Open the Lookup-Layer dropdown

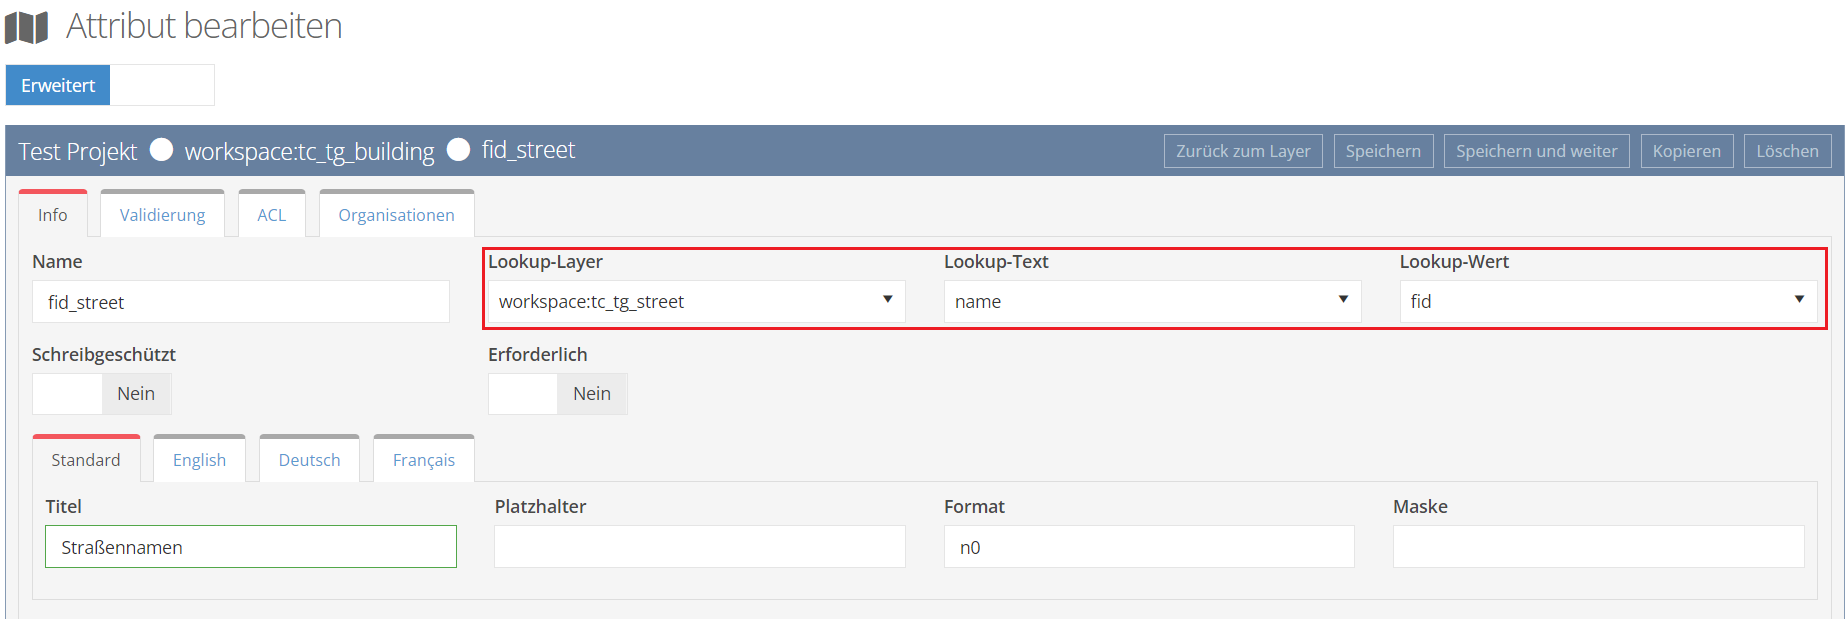[695, 302]
